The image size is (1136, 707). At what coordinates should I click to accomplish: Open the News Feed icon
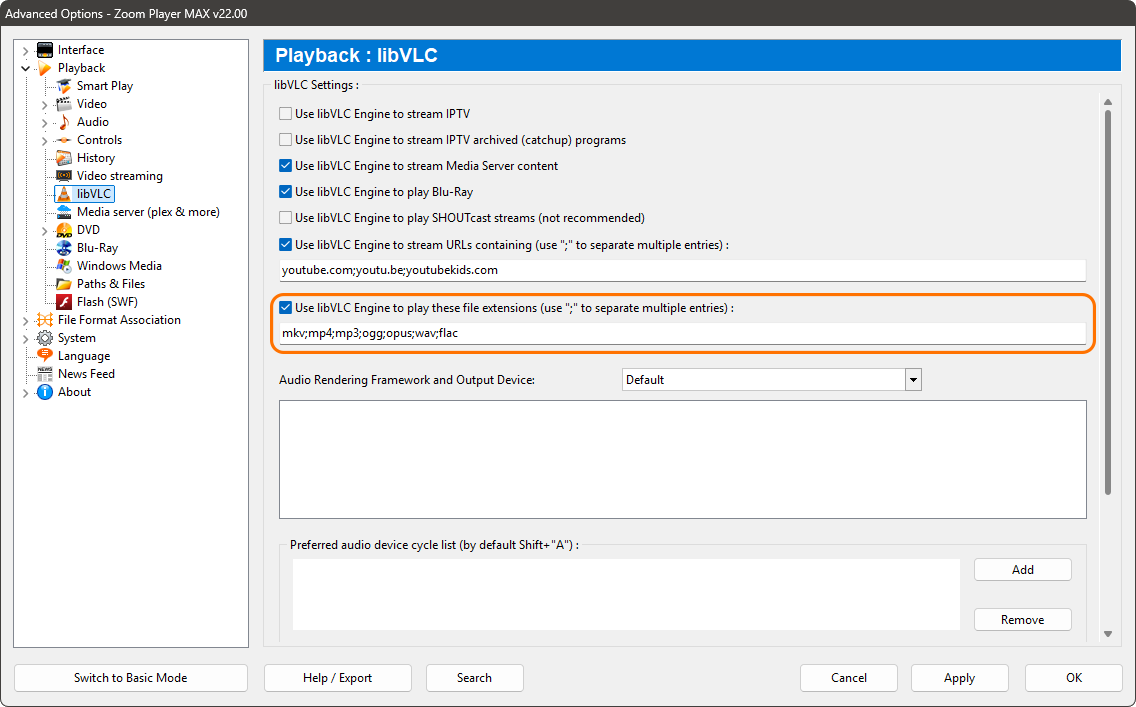47,373
